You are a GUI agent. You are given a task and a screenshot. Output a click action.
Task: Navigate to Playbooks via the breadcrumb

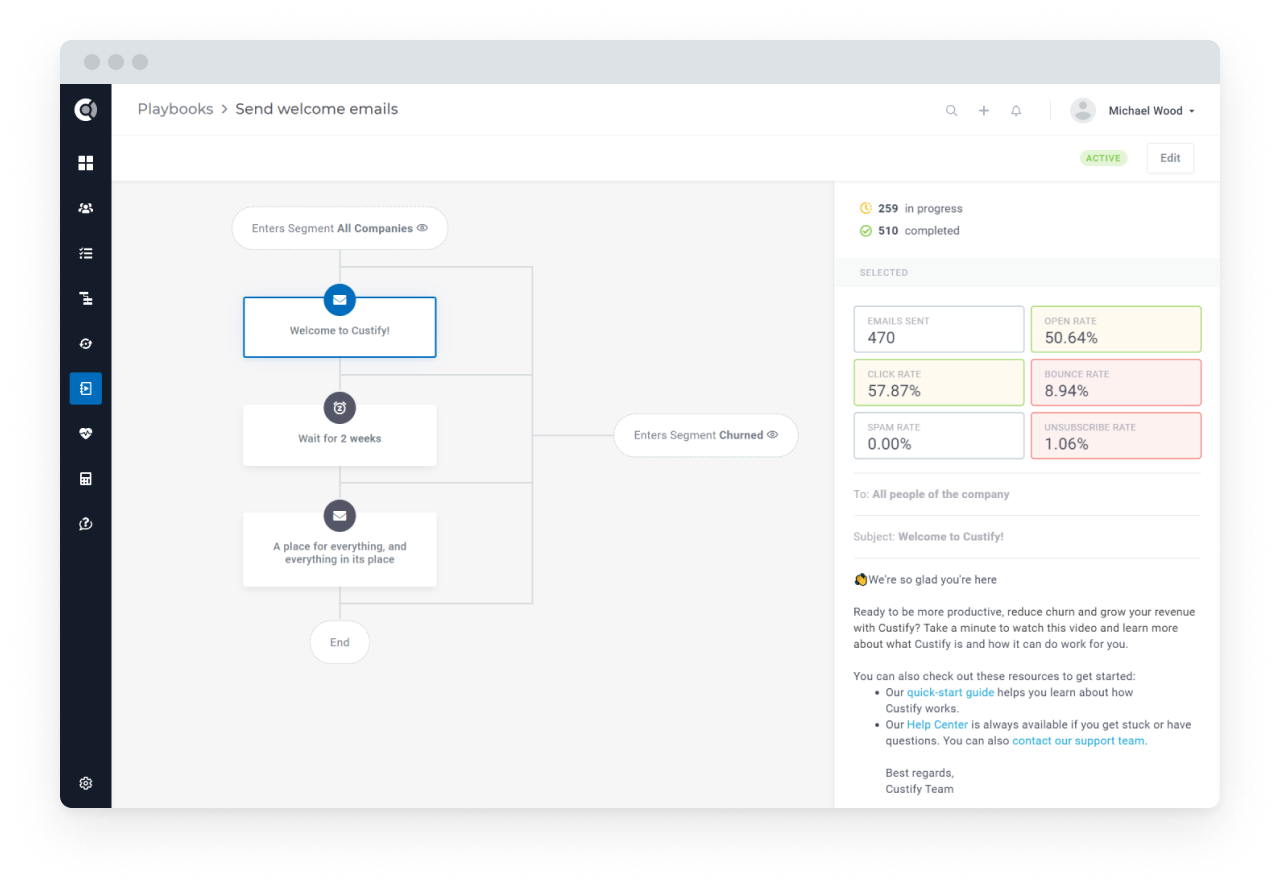pyautogui.click(x=175, y=109)
